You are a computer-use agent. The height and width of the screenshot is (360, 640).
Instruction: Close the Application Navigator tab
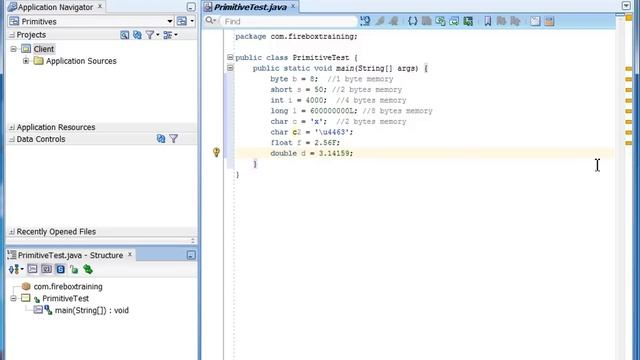tap(100, 7)
